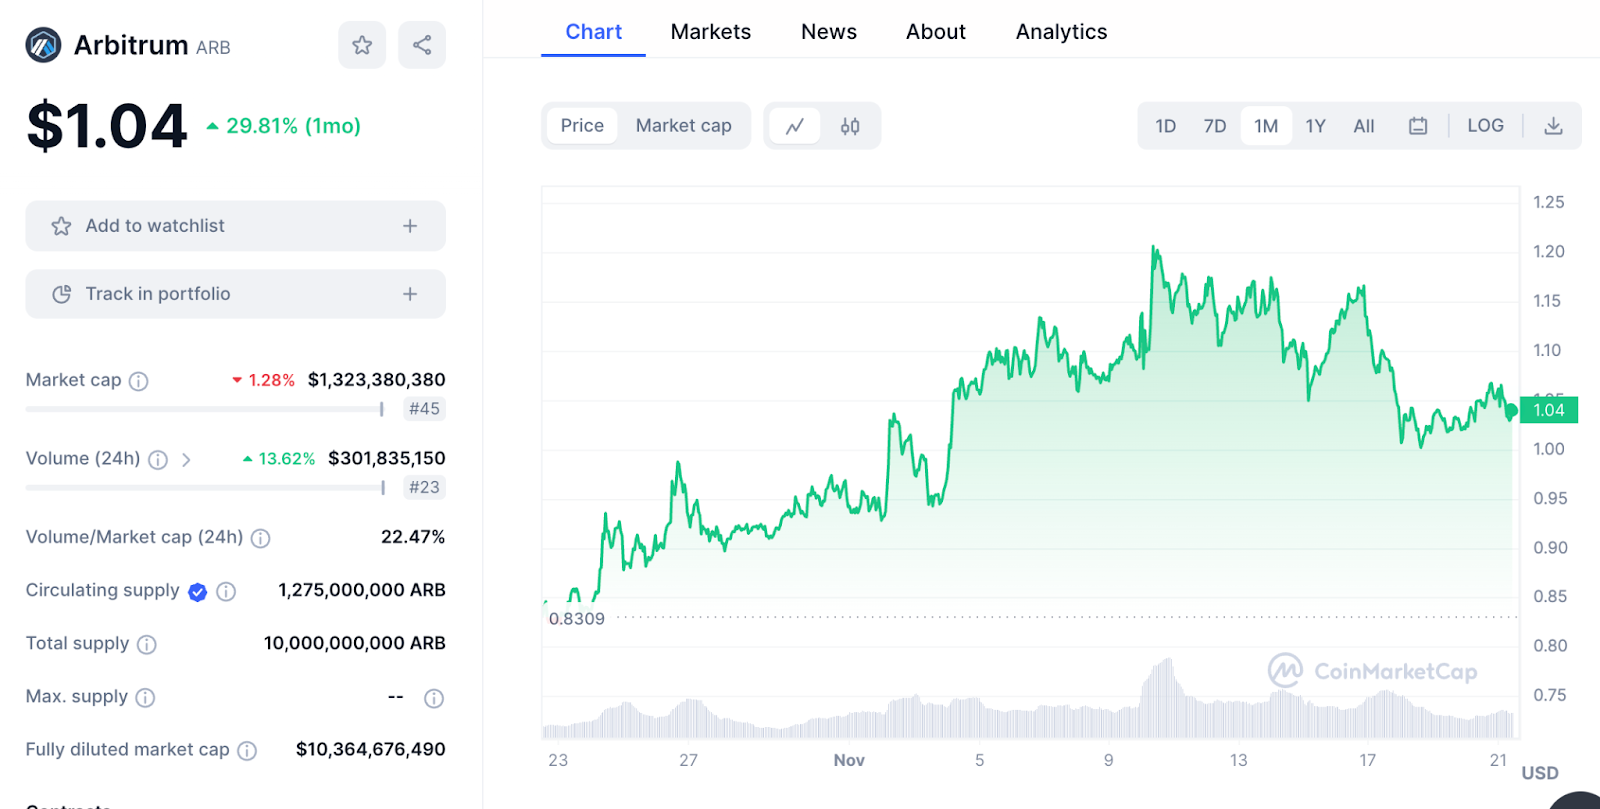Select Price chart mode
The width and height of the screenshot is (1600, 809).
tap(582, 126)
